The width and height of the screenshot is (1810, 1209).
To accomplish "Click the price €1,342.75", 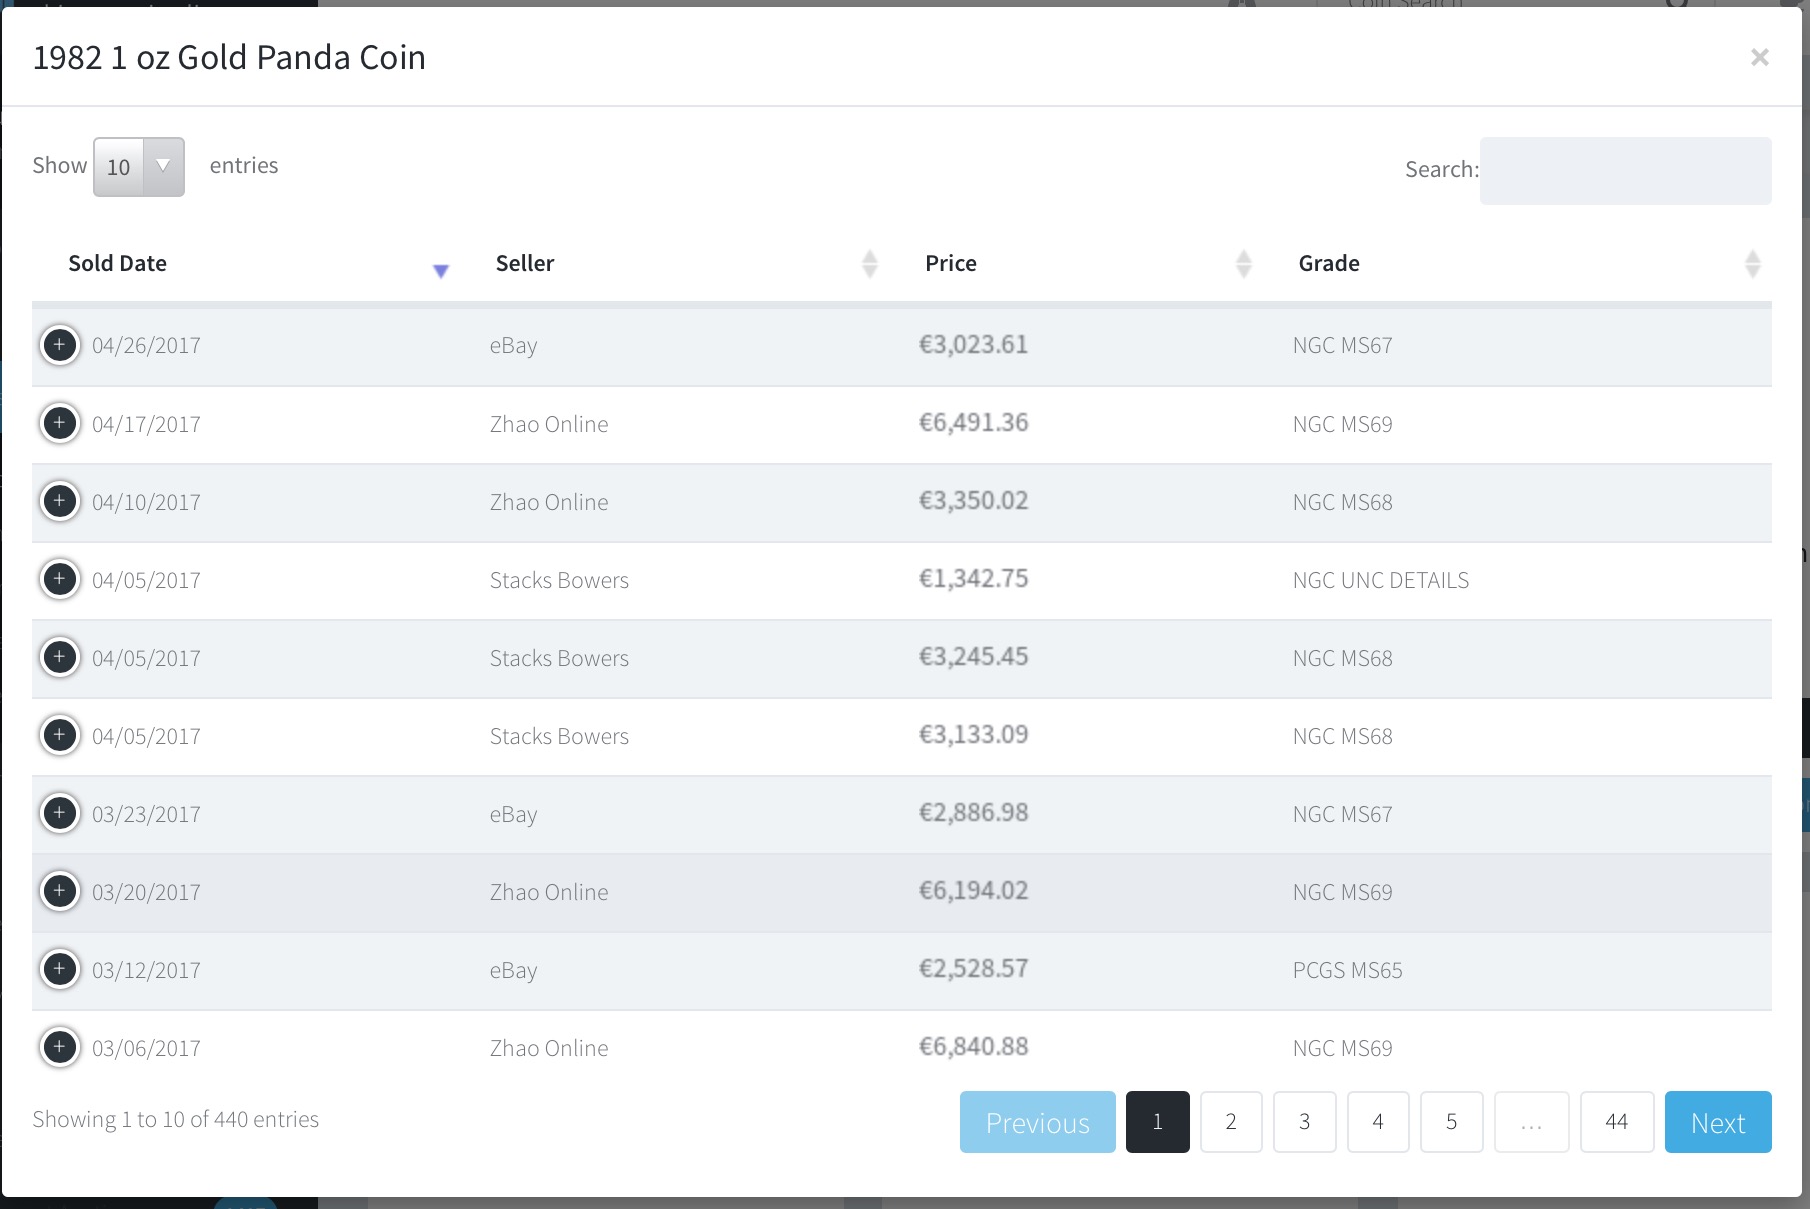I will tap(974, 579).
